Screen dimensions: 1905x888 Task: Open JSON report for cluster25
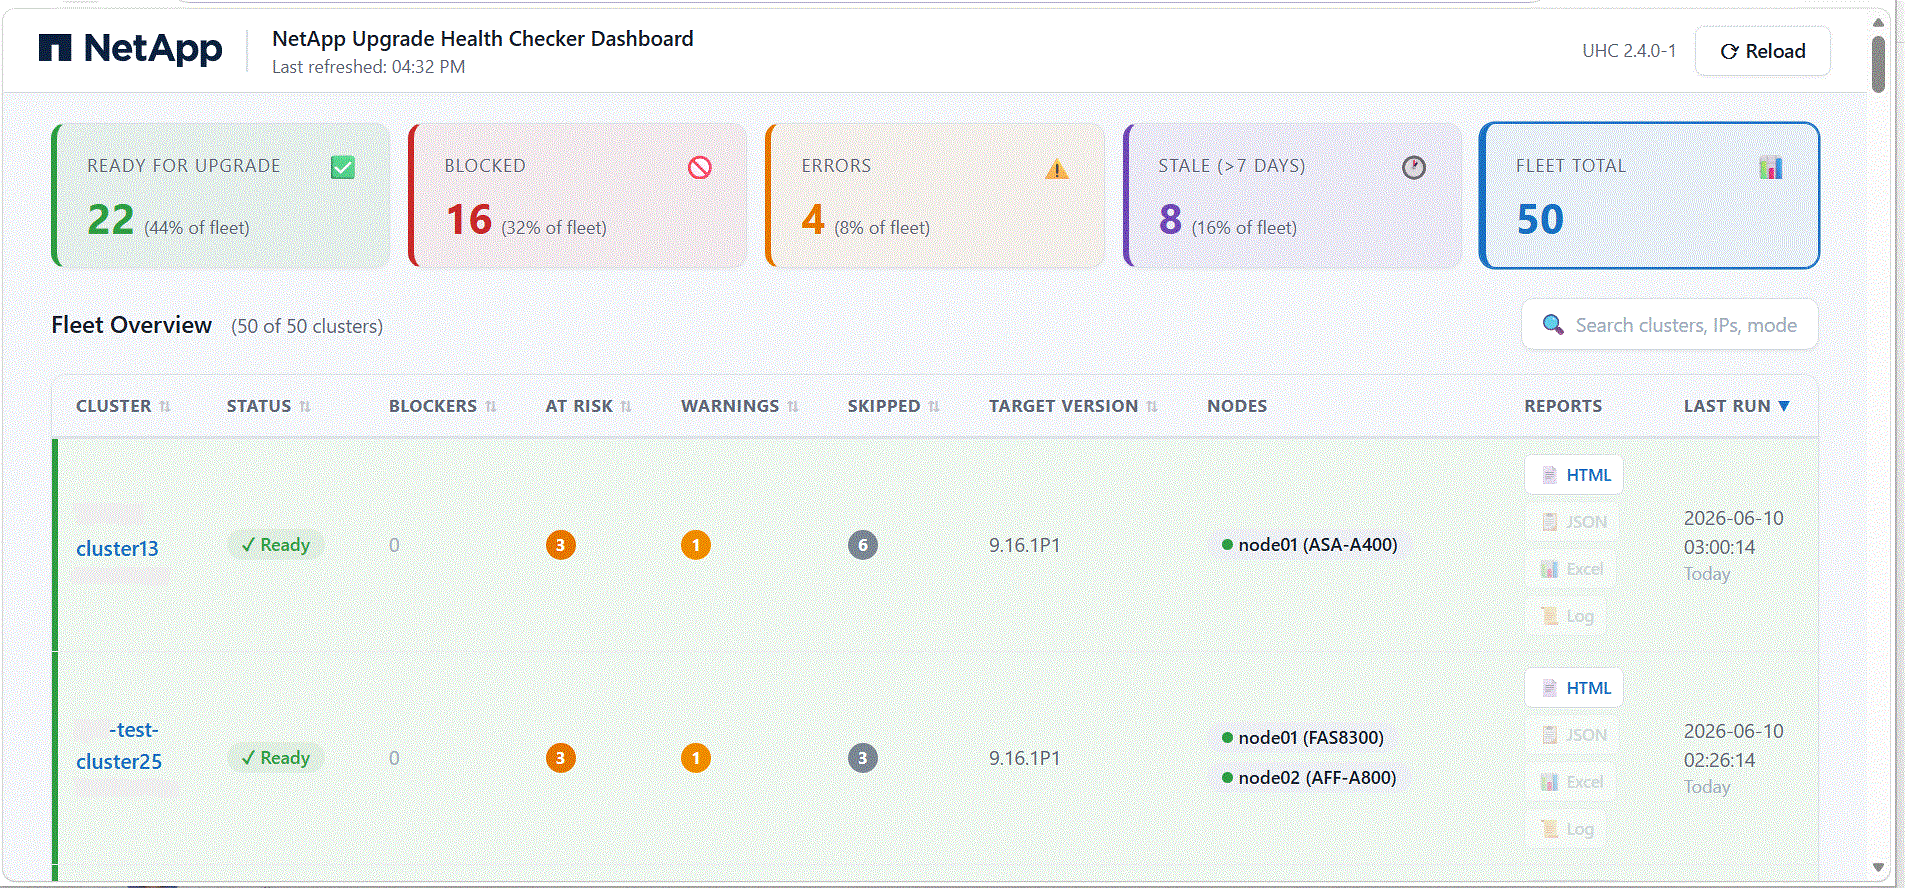click(1574, 735)
